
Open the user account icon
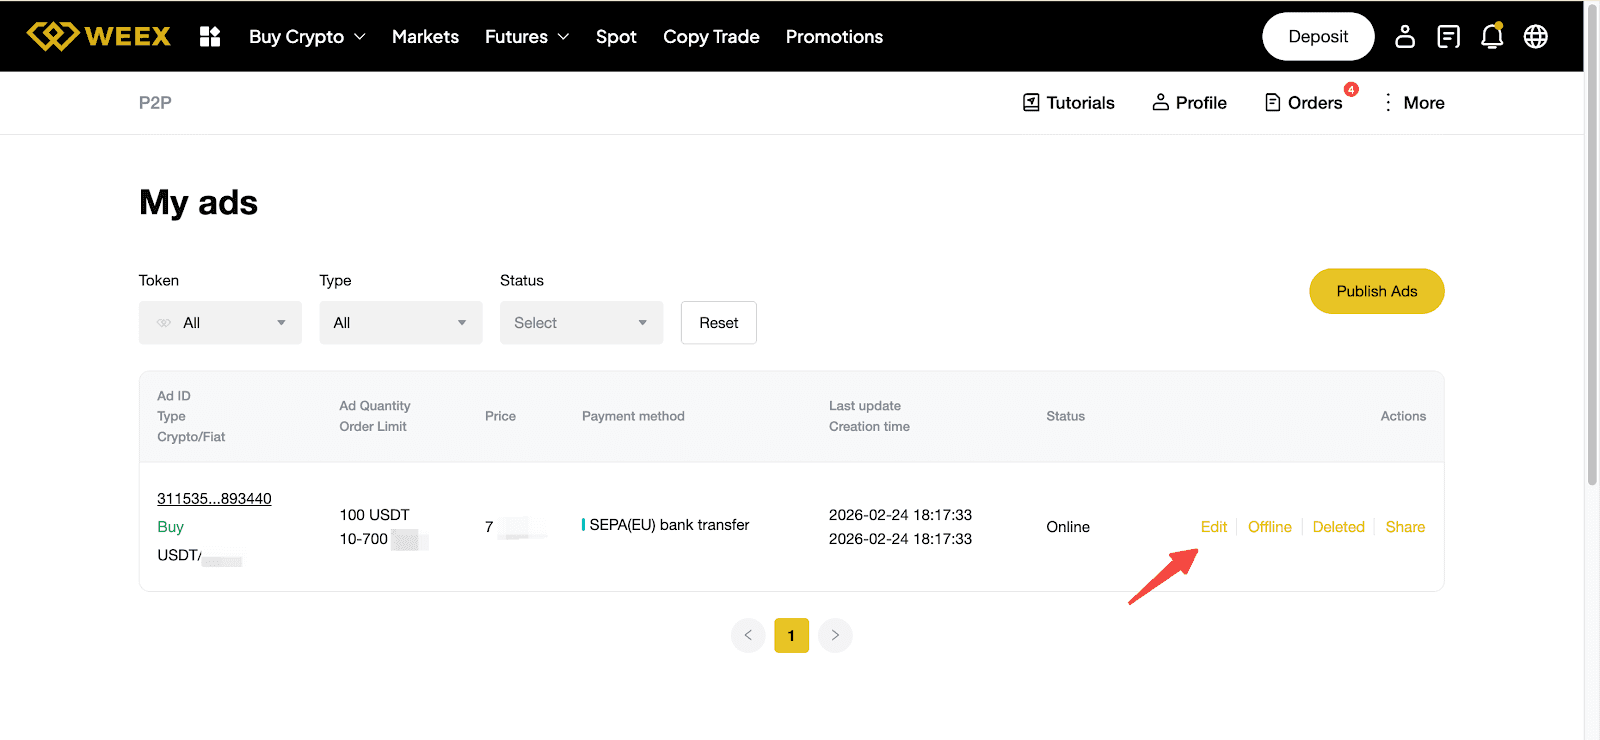[x=1405, y=36]
